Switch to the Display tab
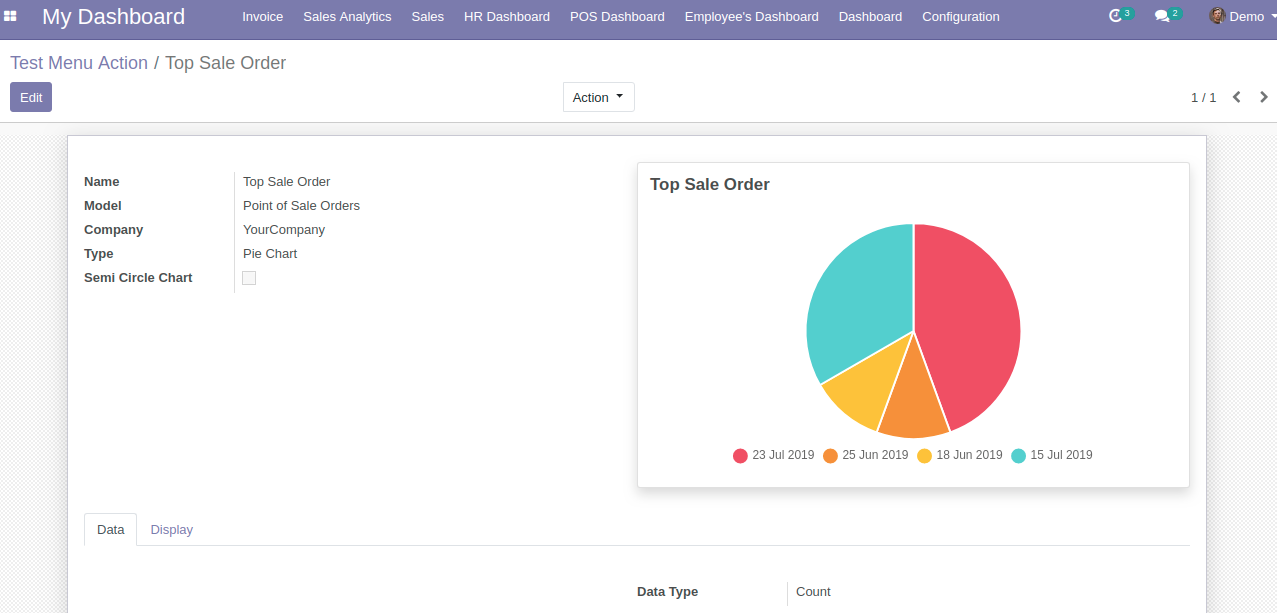The width and height of the screenshot is (1277, 613). click(172, 530)
